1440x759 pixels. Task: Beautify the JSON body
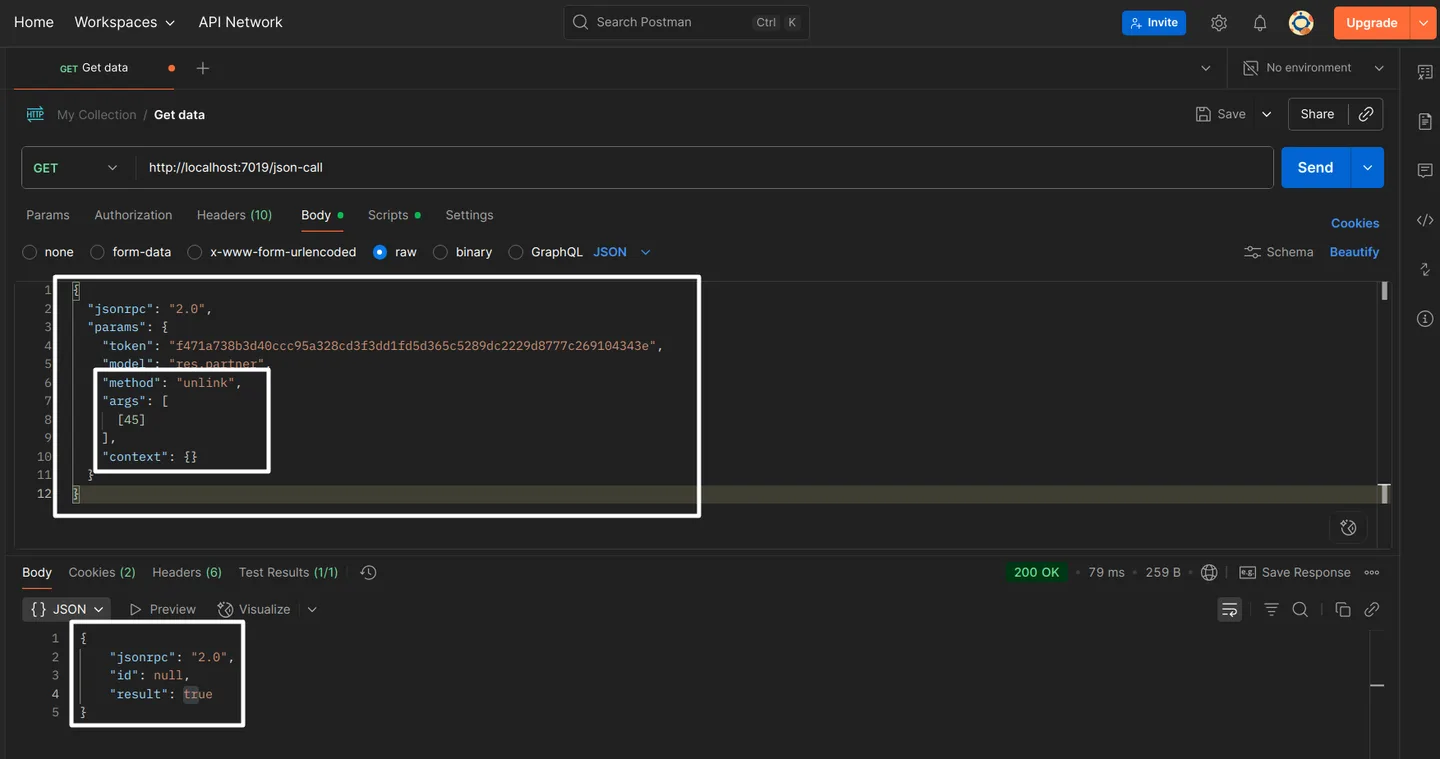[x=1354, y=252]
